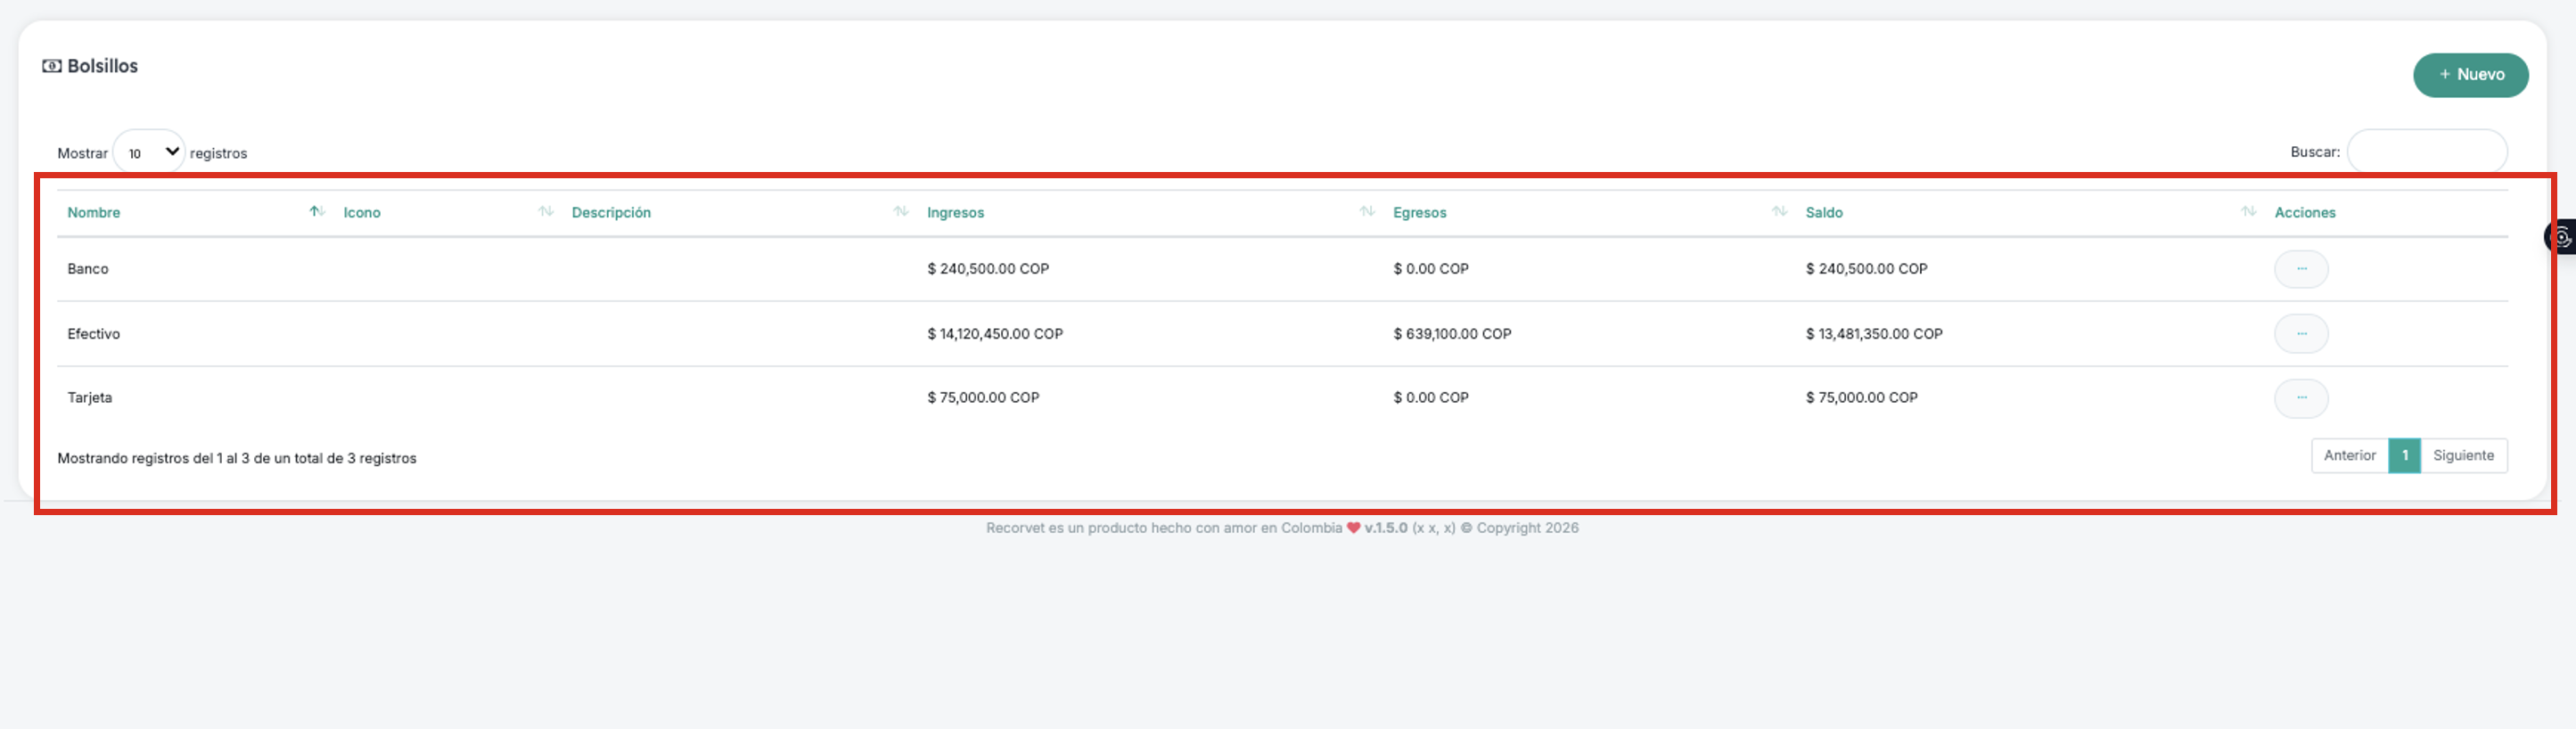2576x729 pixels.
Task: Open actions menu for Banco row
Action: 2301,269
